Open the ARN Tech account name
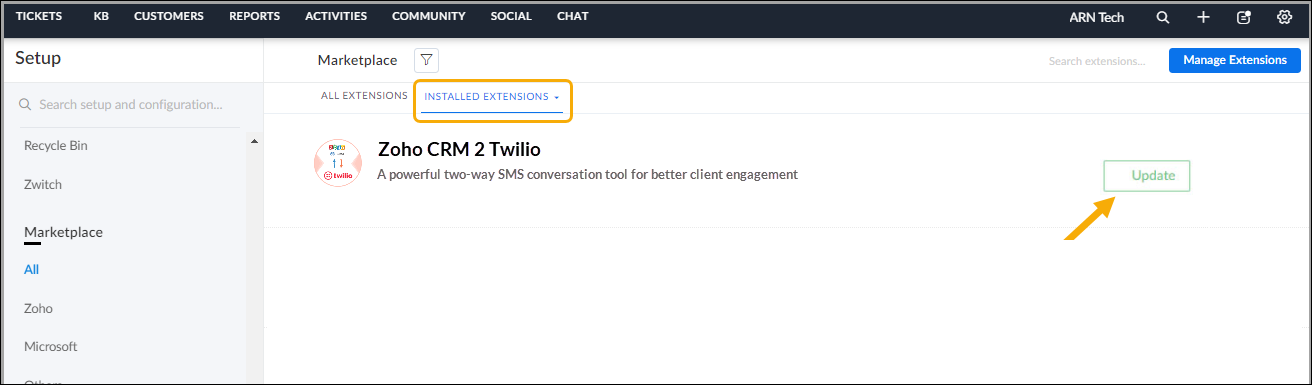The height and width of the screenshot is (385, 1312). [x=1096, y=17]
